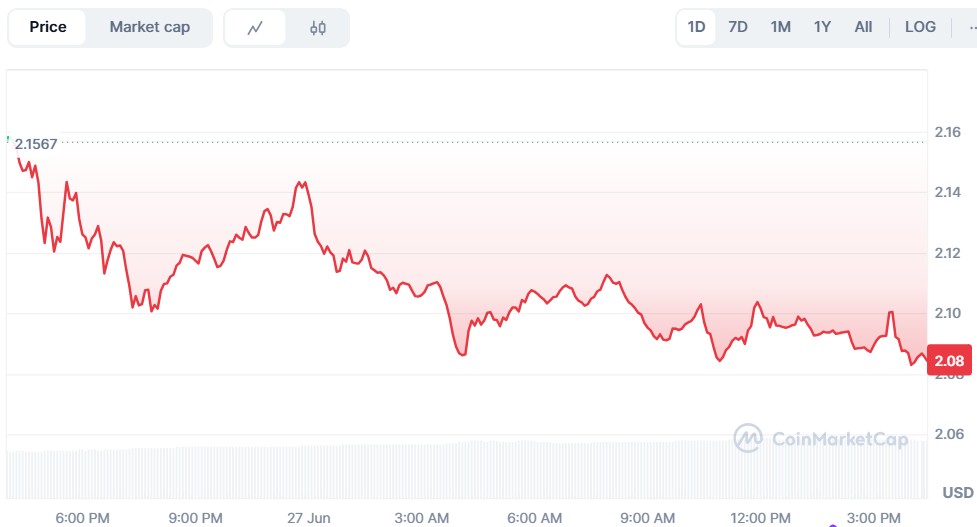Click the USD currency label

958,493
